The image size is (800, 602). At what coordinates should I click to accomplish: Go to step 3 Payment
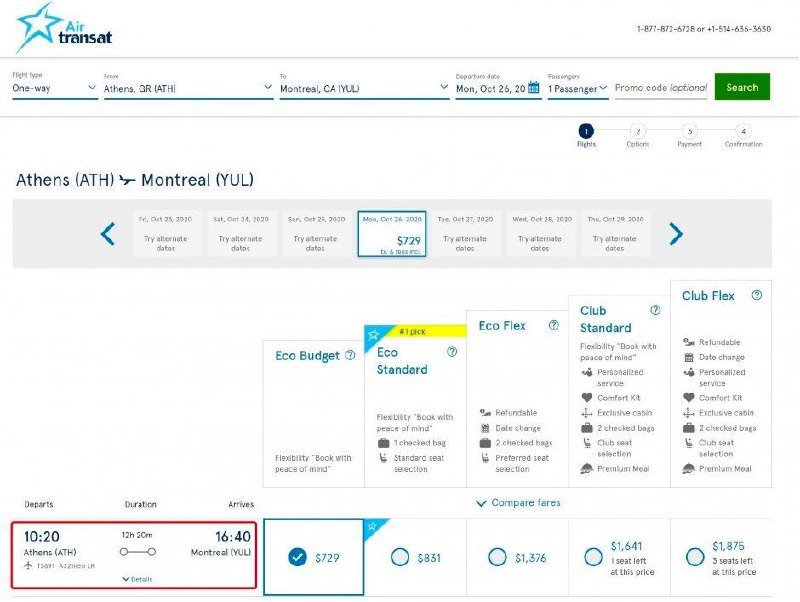[x=690, y=132]
